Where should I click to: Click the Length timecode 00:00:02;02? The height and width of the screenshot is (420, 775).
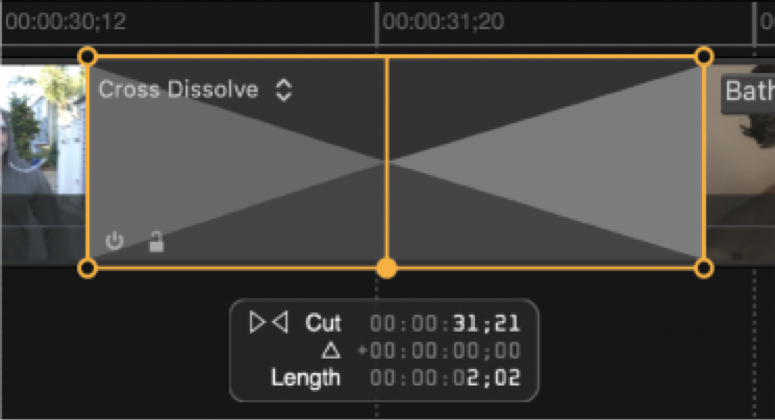[x=445, y=378]
